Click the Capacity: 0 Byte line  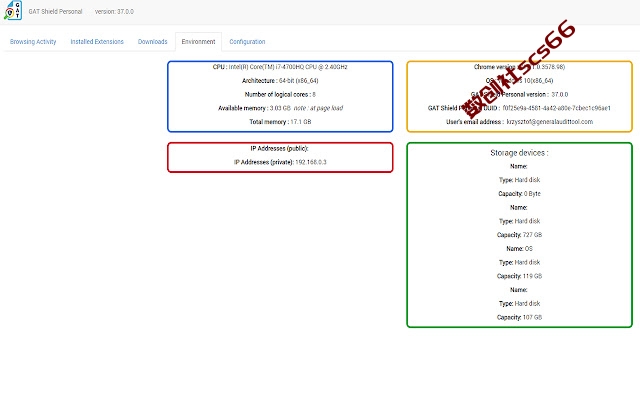519,193
